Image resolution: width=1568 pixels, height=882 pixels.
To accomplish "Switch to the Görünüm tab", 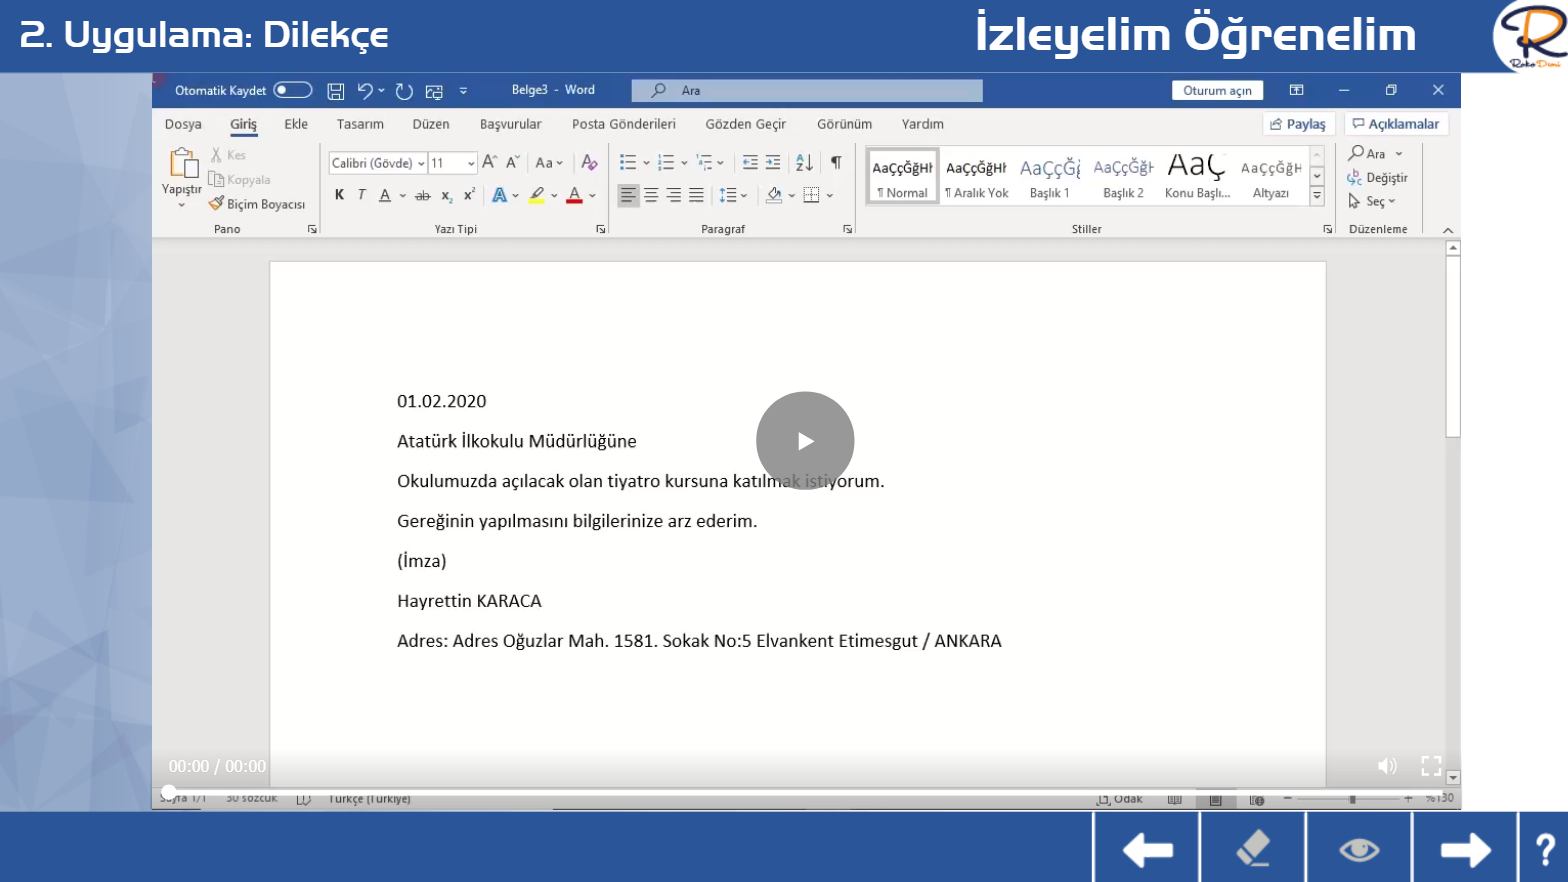I will pos(844,124).
